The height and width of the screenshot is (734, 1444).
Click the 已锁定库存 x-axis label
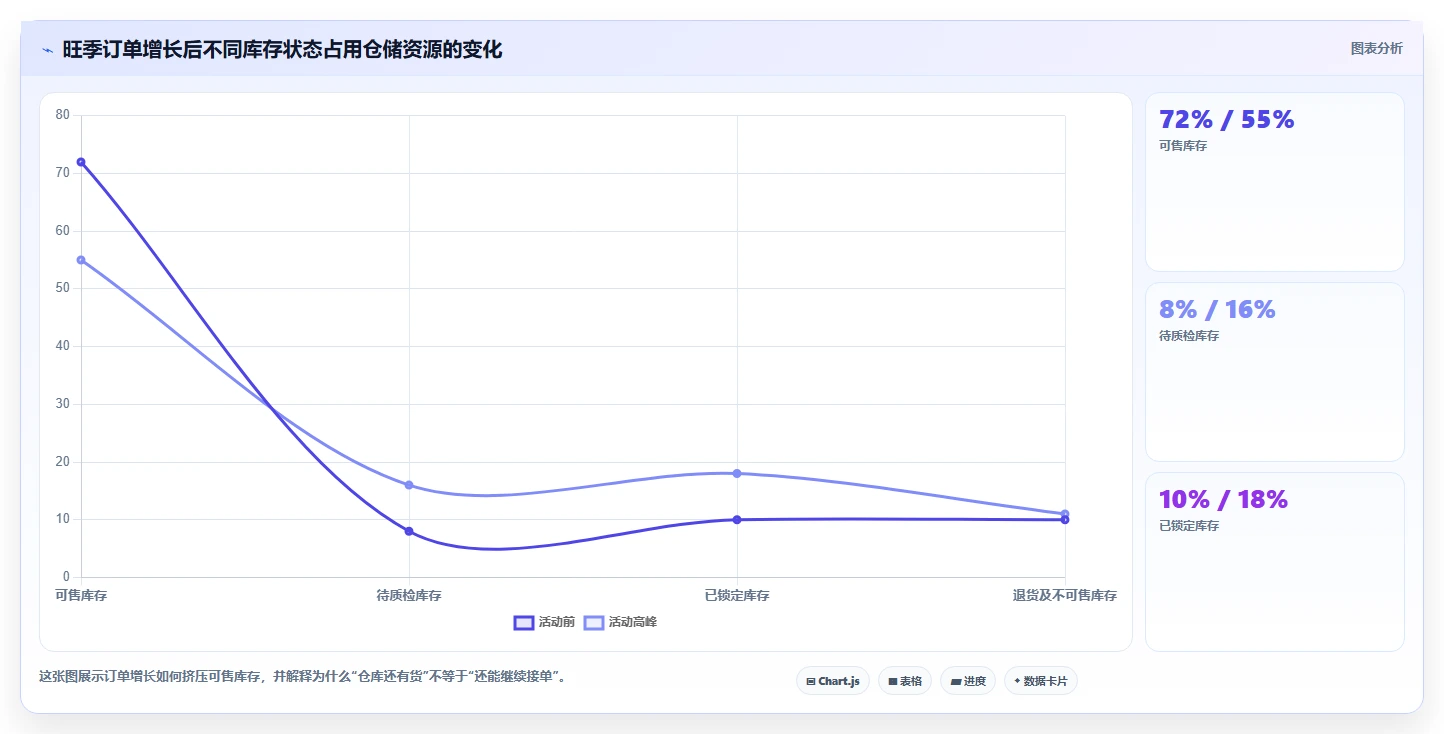[x=737, y=596]
